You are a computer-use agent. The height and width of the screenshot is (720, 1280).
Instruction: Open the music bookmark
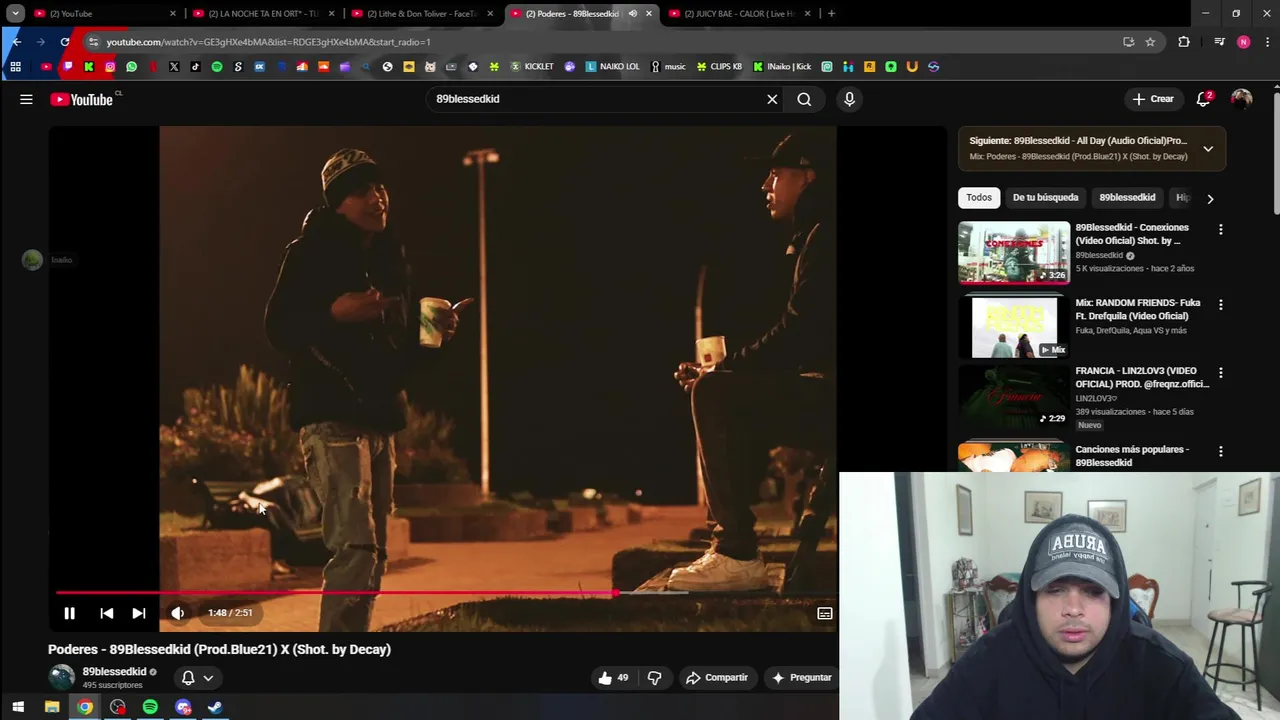tap(668, 67)
